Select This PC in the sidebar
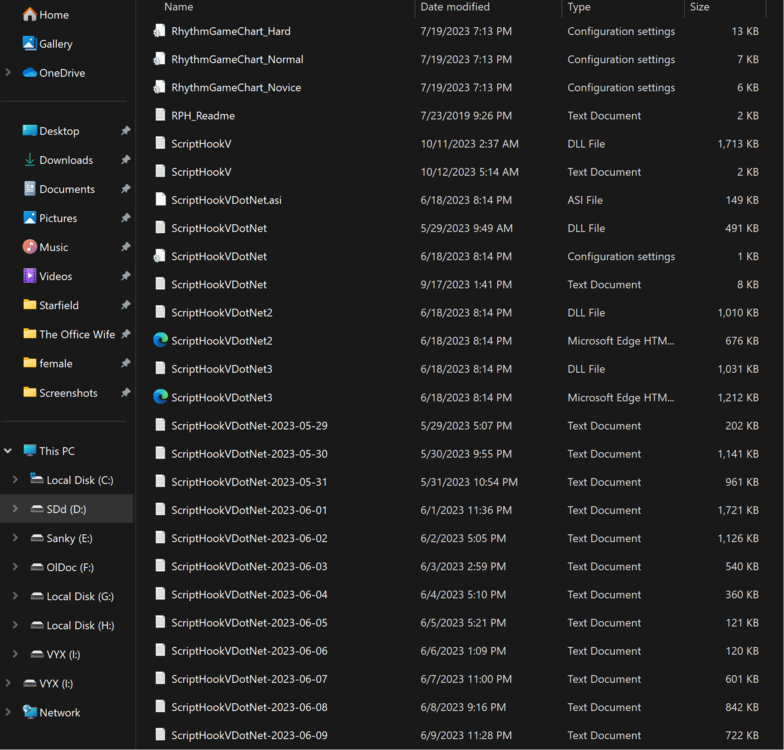This screenshot has height=750, width=784. pos(49,450)
